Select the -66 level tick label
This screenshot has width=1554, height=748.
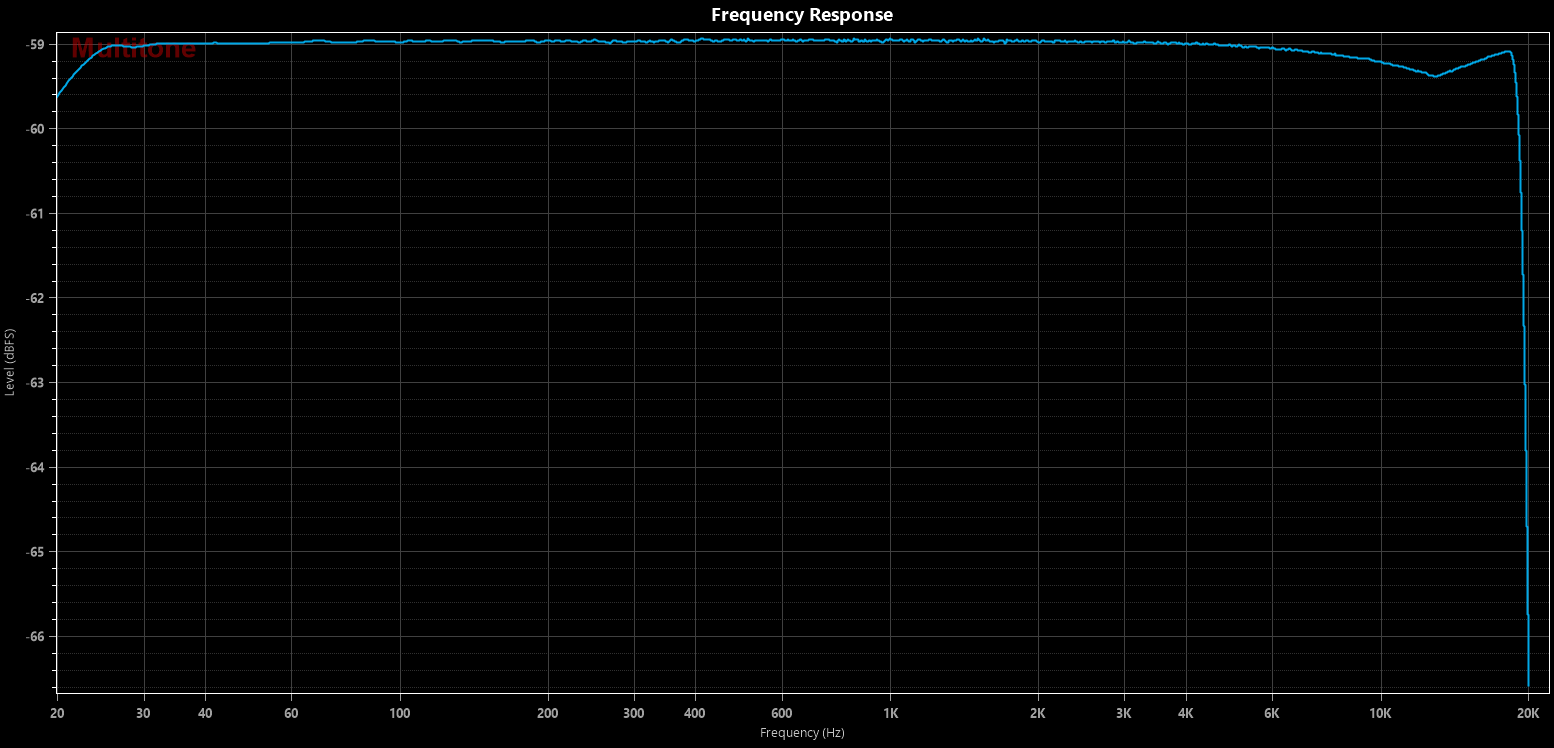(34, 637)
